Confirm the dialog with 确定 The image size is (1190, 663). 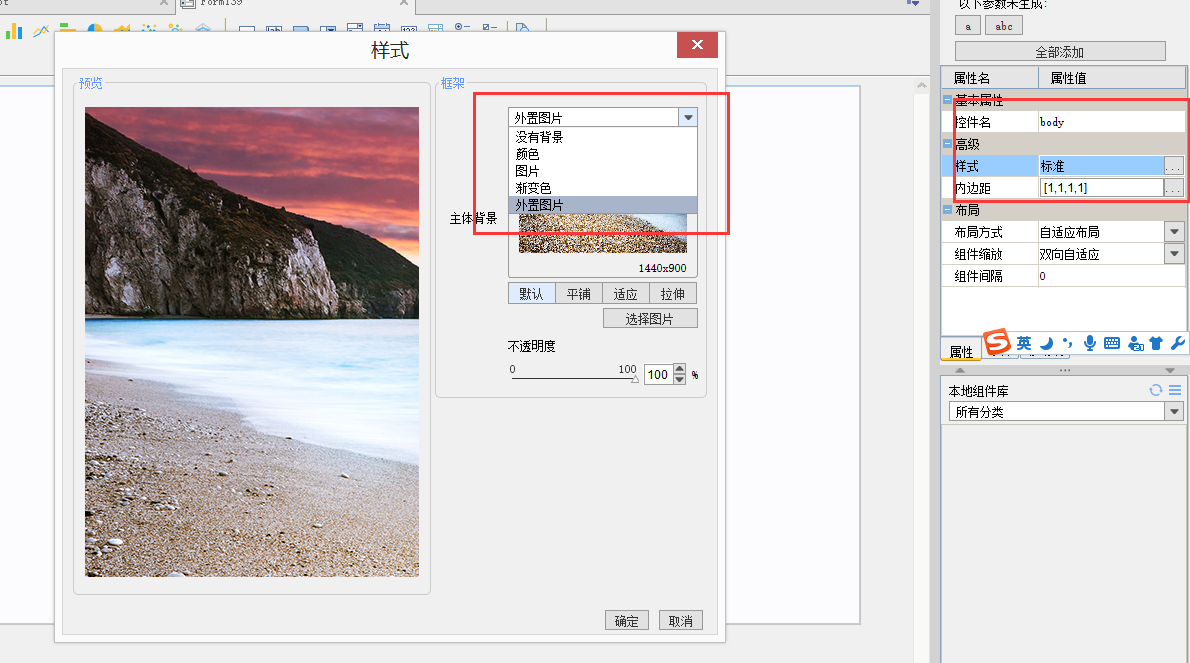627,621
